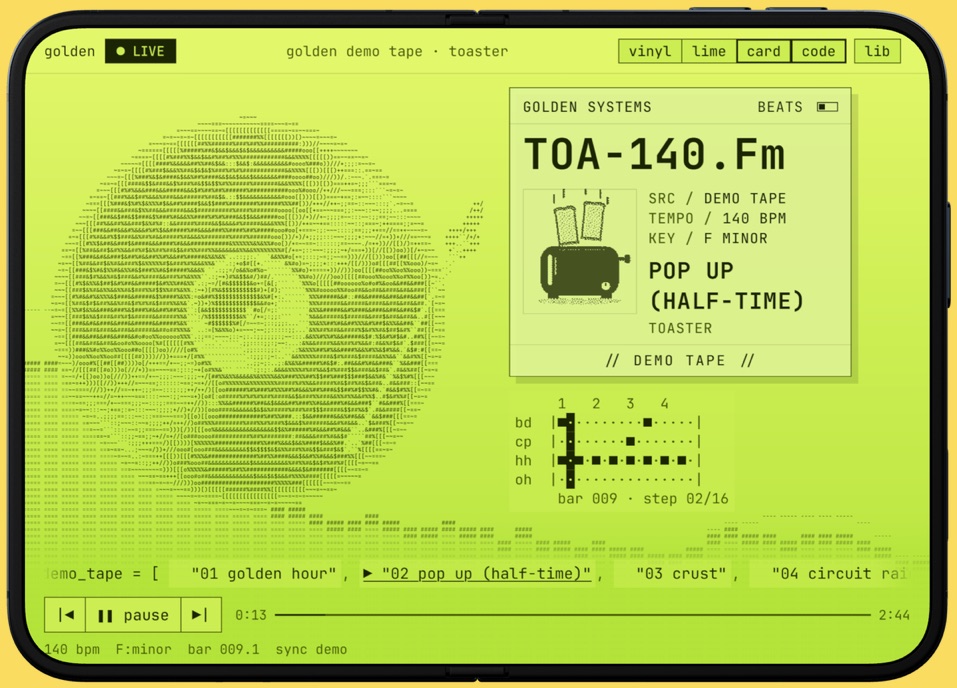
Task: Seek along the playback progress bar
Action: point(572,615)
